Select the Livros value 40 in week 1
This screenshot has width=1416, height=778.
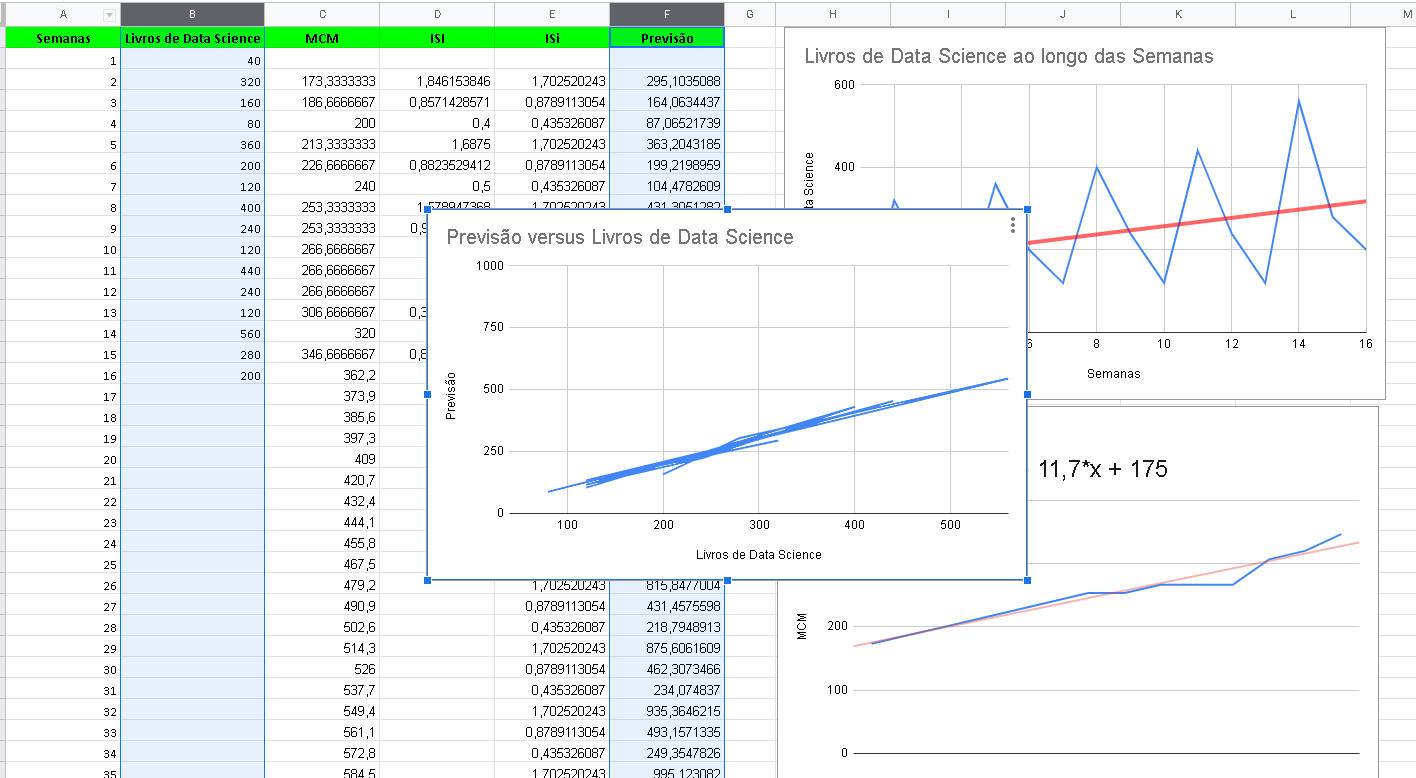tap(192, 60)
